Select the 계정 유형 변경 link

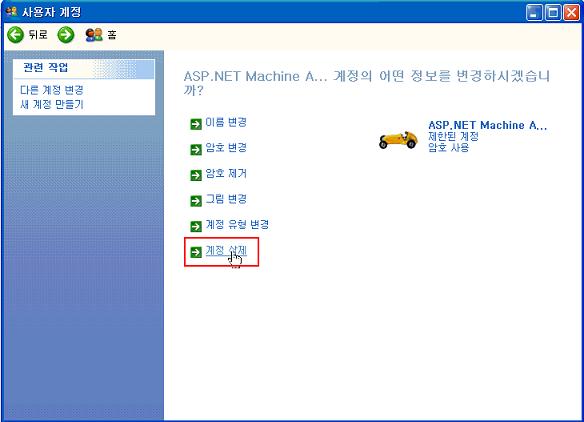click(237, 224)
